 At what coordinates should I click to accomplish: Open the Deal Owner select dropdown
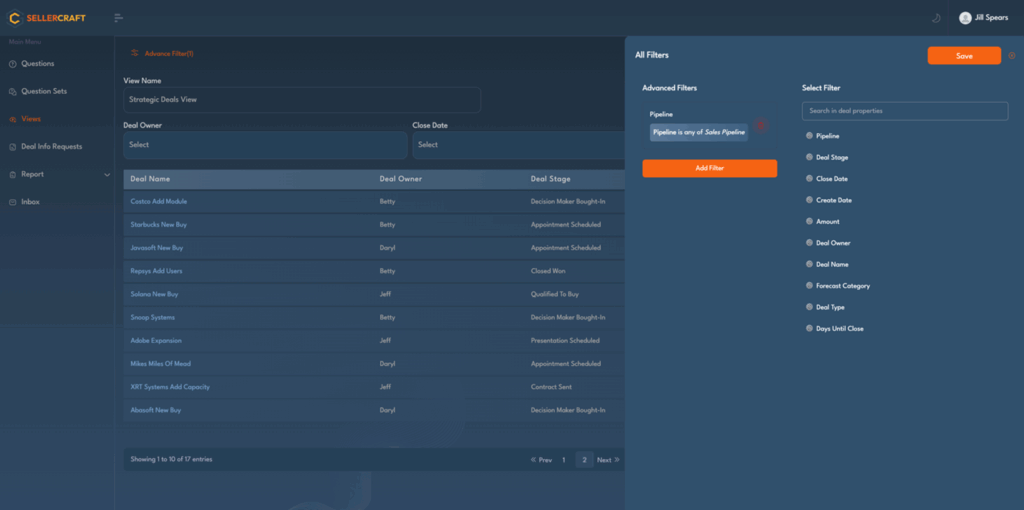pos(265,145)
